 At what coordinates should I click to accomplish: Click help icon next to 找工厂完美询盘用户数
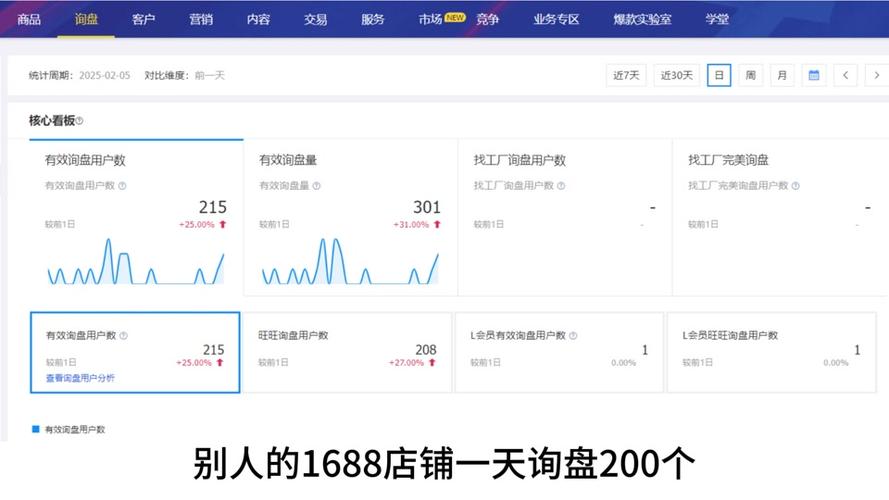click(795, 185)
